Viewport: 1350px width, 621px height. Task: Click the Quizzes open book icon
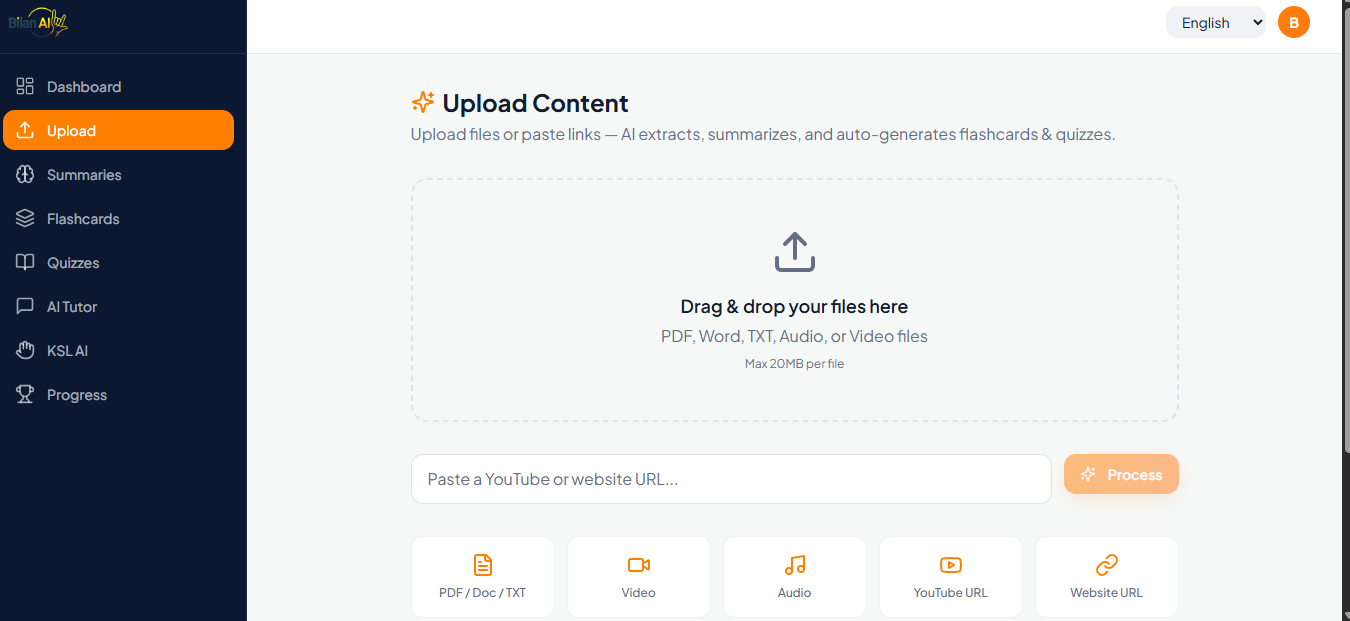click(25, 263)
